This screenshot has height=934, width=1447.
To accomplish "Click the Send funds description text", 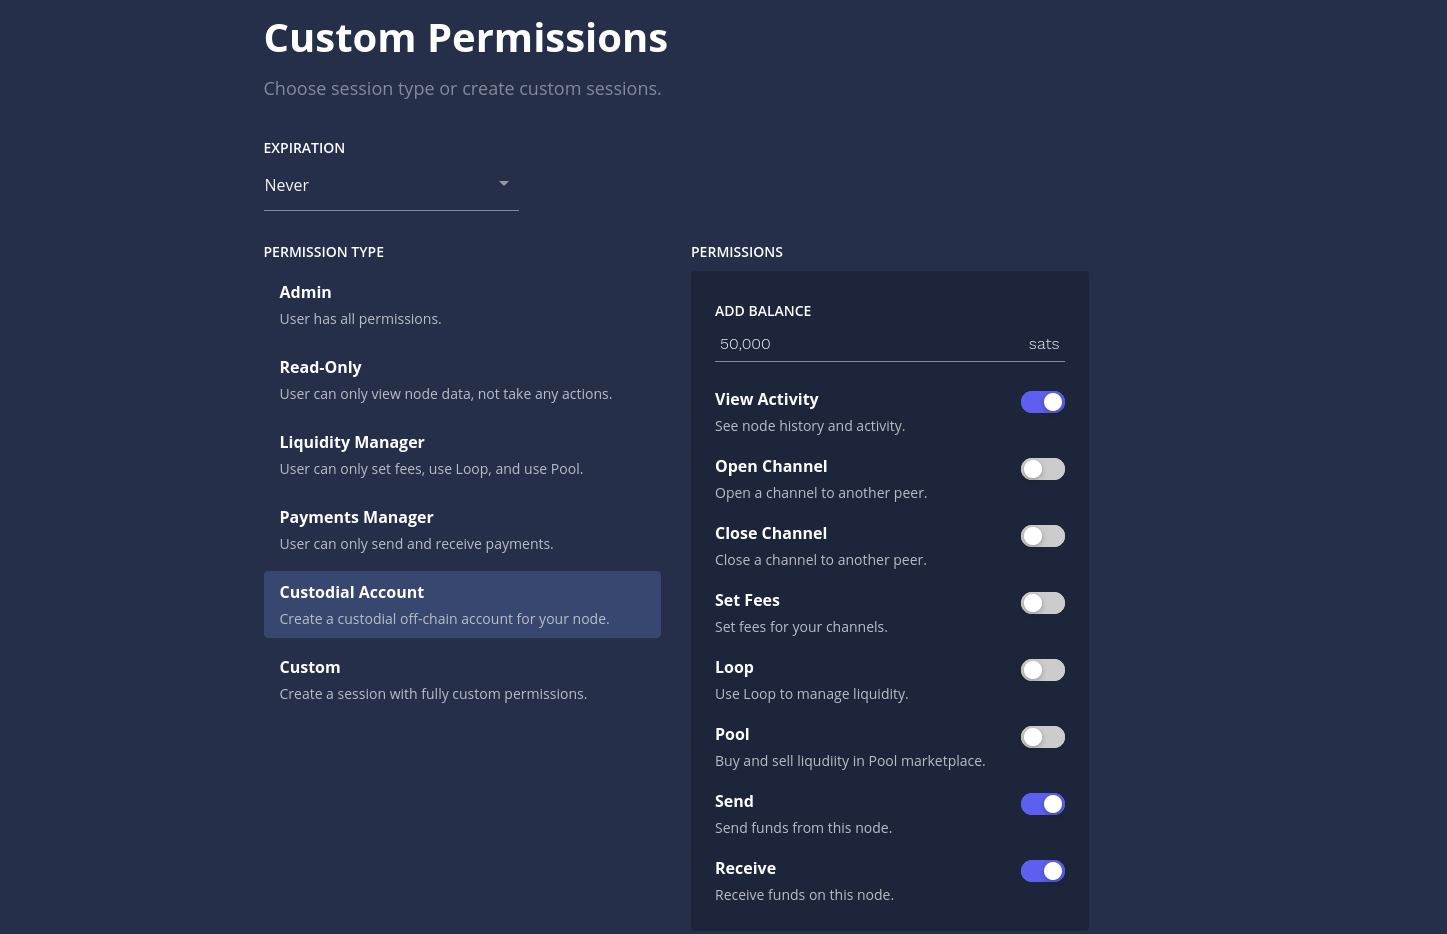I will point(803,828).
